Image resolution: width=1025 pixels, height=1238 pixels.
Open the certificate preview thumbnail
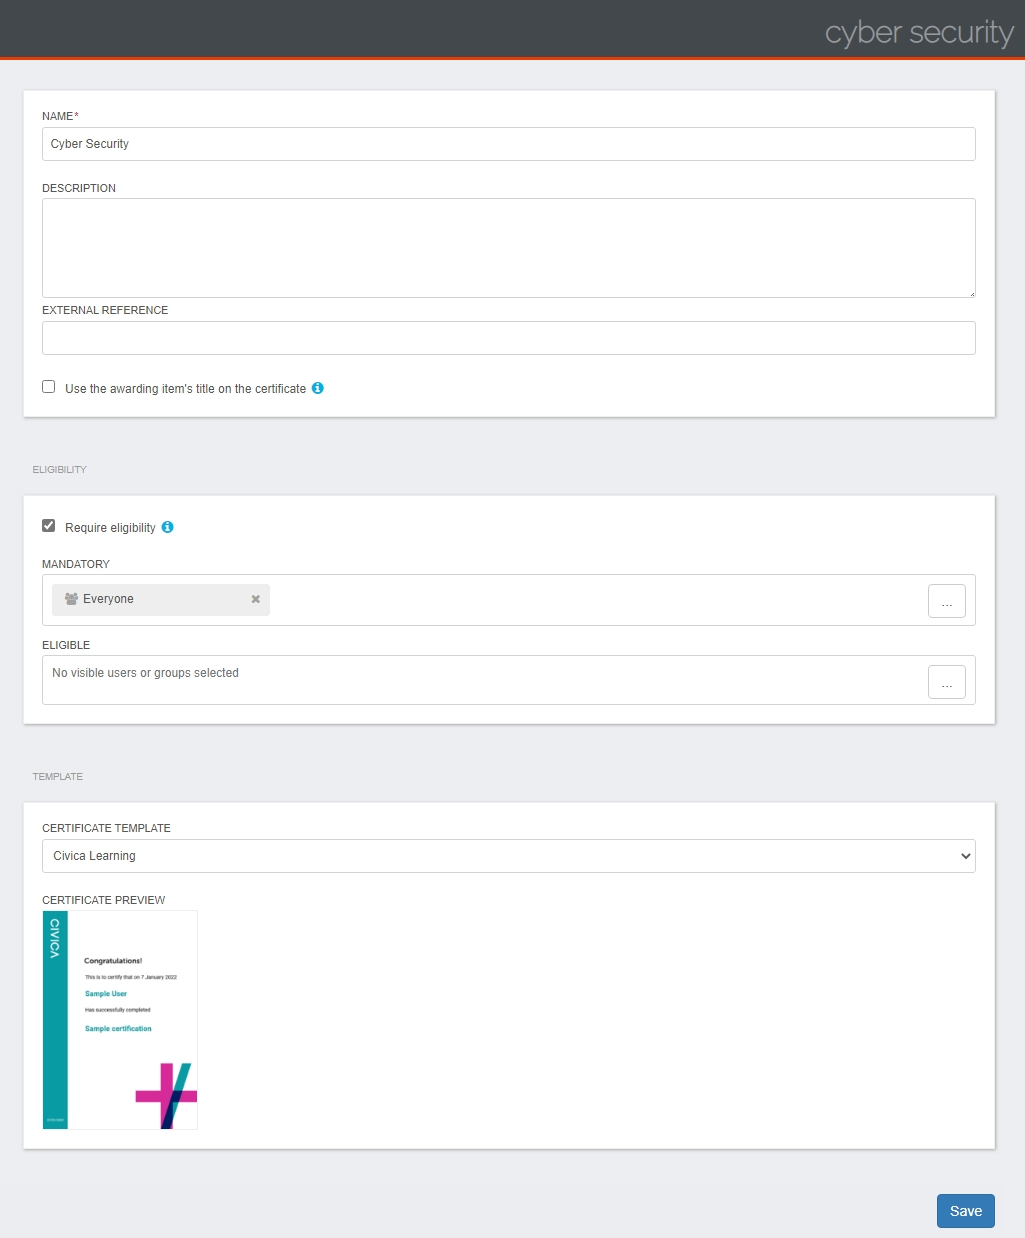click(x=120, y=1020)
